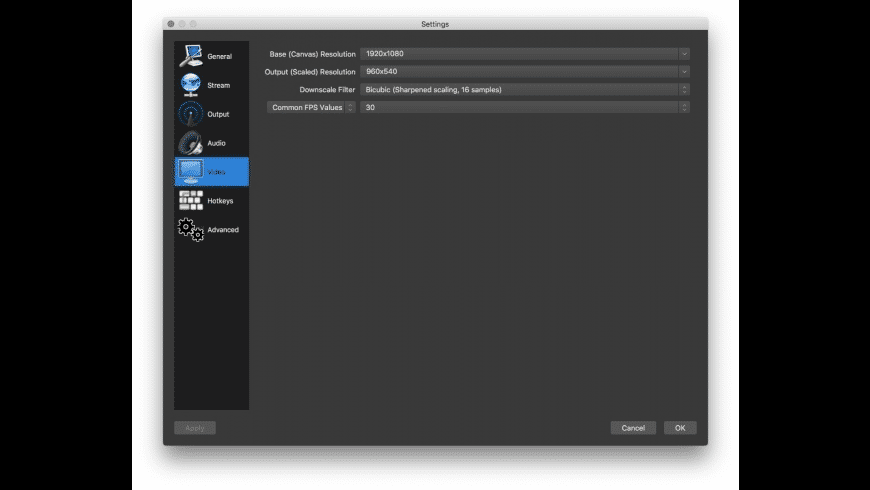The image size is (870, 490).
Task: Open General settings via computer icon
Action: click(191, 56)
